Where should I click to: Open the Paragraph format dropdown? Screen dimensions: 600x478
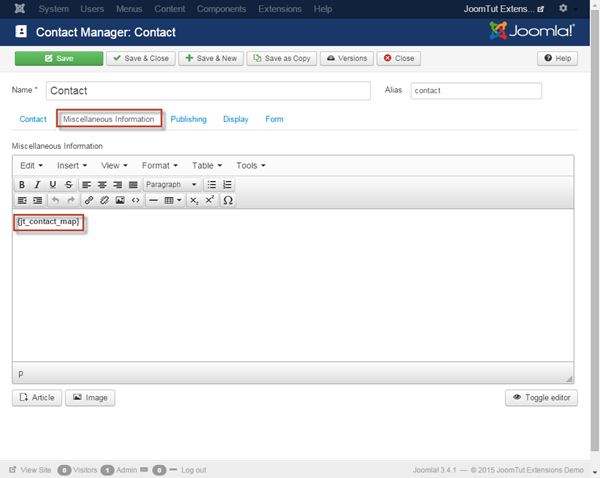pyautogui.click(x=171, y=185)
